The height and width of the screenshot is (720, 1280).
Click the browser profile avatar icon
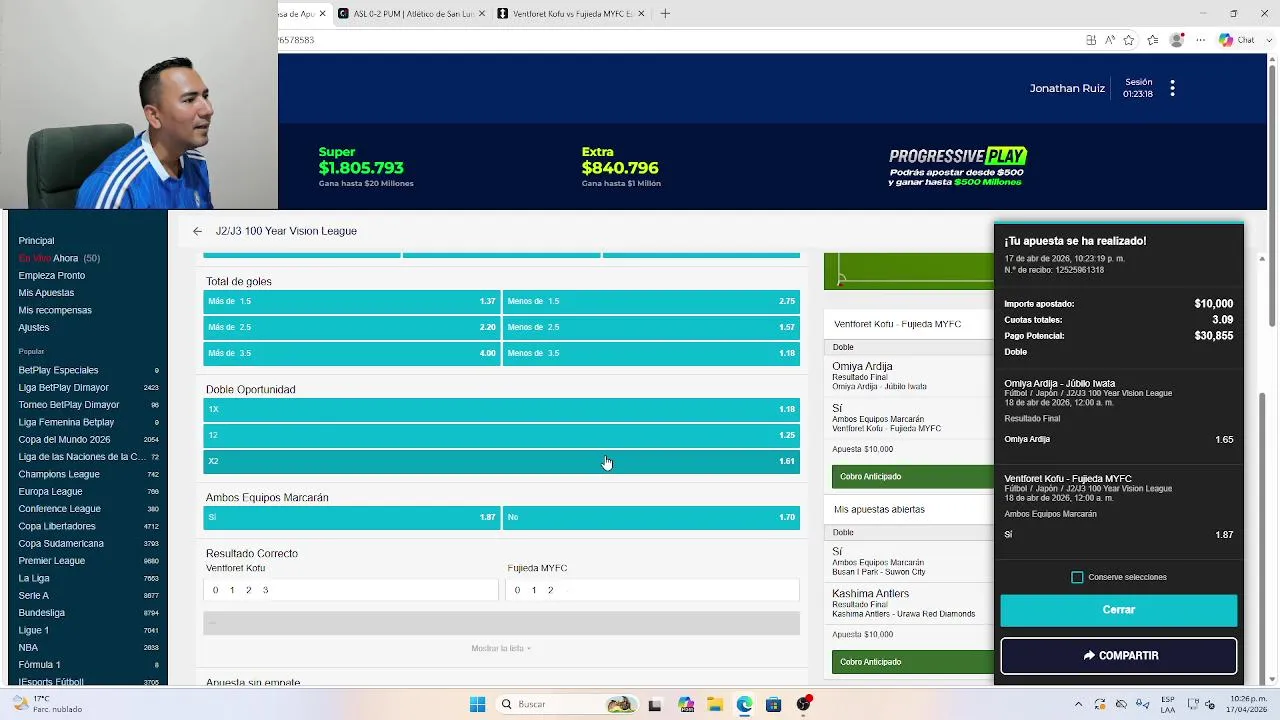1177,40
